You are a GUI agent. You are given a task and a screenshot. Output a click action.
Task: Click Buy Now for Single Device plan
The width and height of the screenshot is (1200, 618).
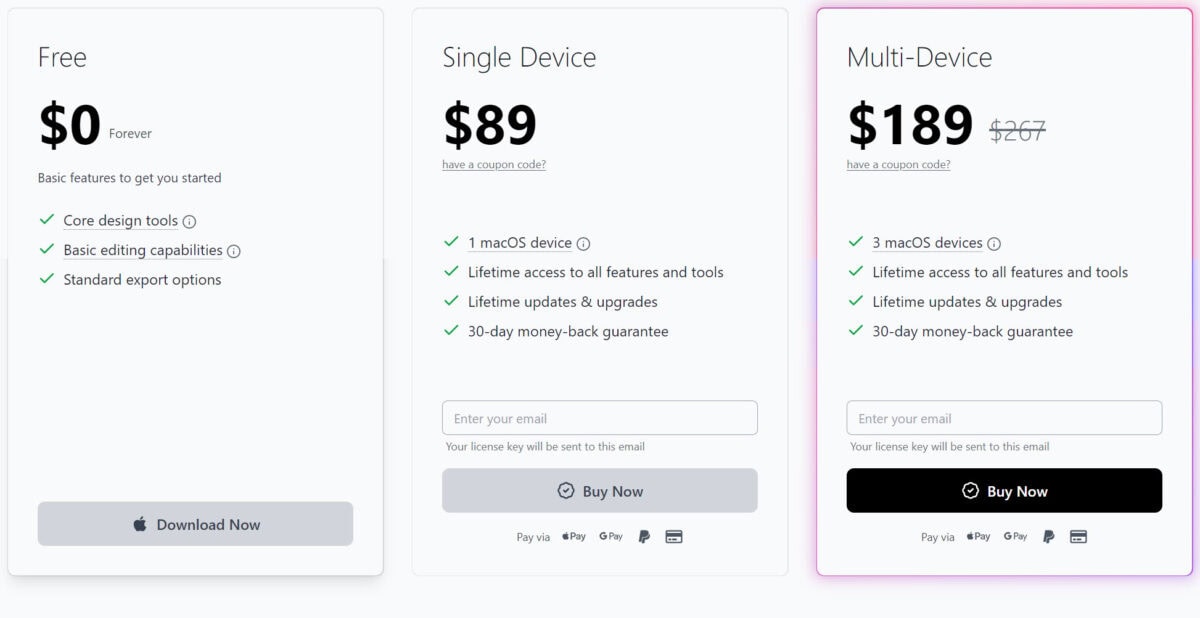(x=600, y=491)
